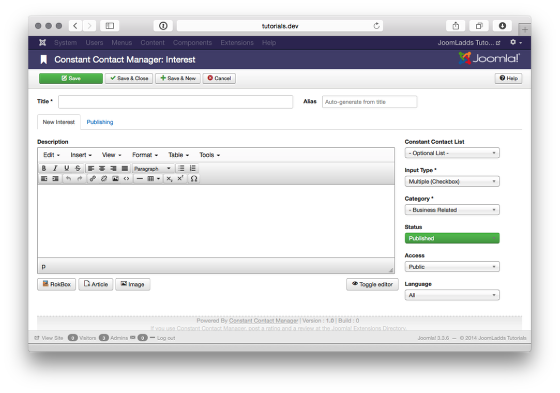Open the System admin menu
560x393 pixels.
pos(65,43)
